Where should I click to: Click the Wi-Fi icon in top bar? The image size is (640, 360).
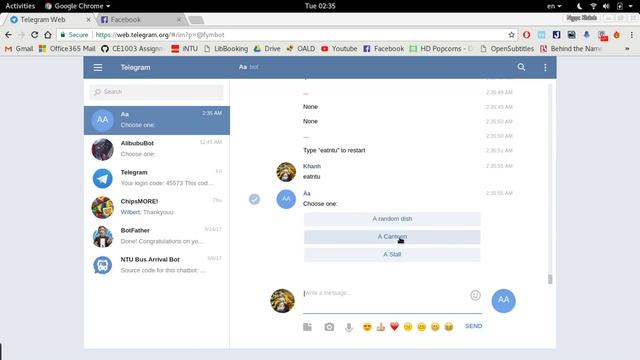pos(593,6)
